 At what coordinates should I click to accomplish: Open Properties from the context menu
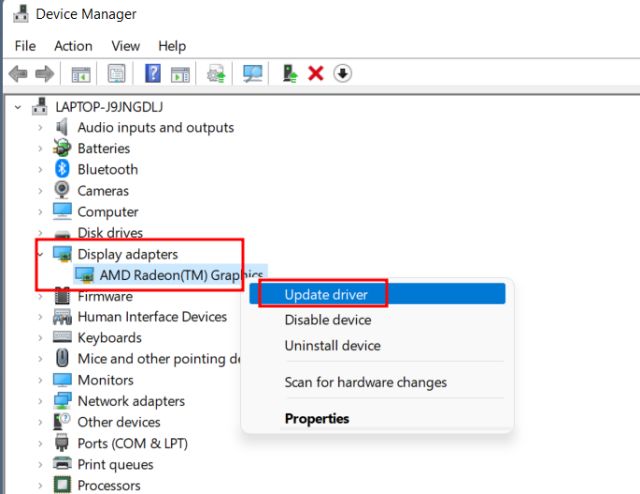pos(316,419)
